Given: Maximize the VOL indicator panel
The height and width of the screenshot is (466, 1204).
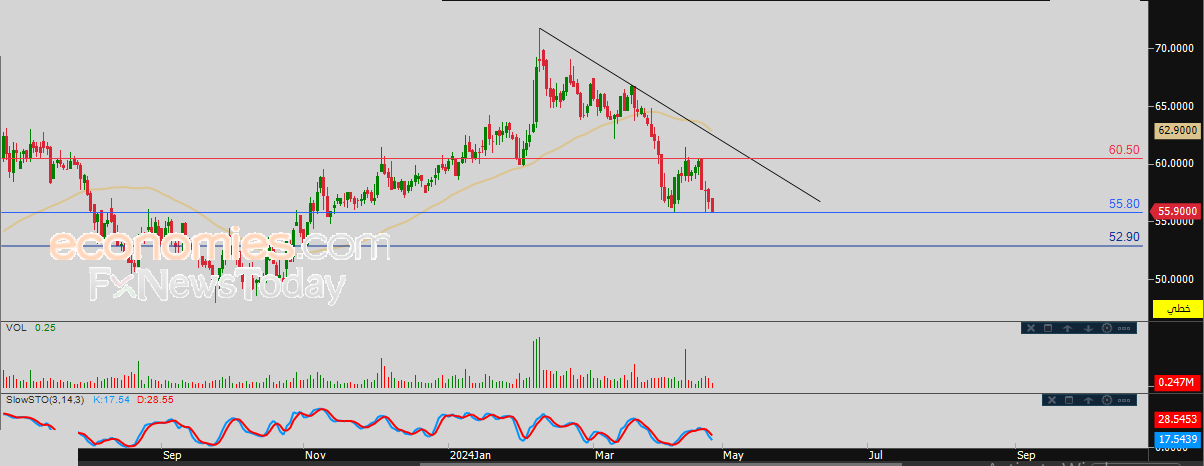Looking at the screenshot, I should click(1048, 328).
